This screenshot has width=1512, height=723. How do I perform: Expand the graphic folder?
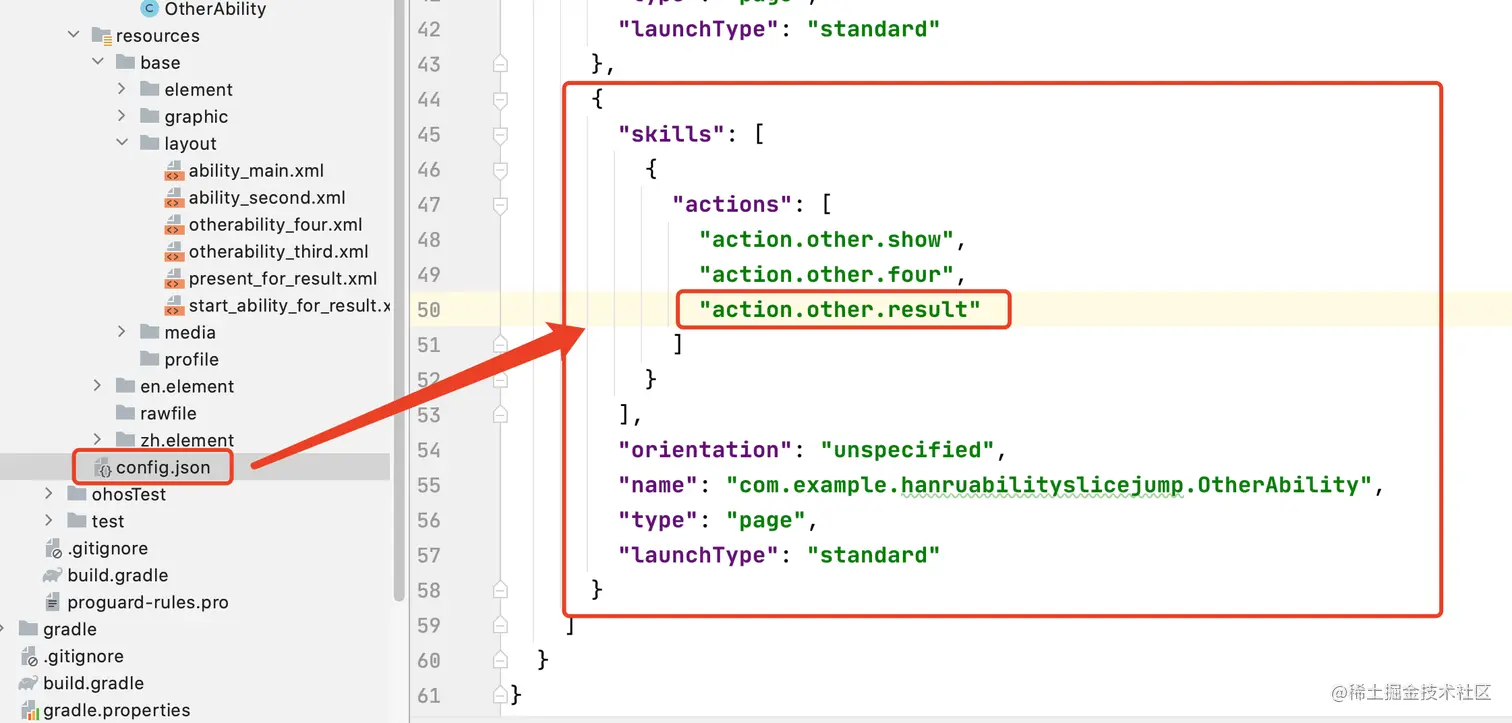tap(122, 116)
